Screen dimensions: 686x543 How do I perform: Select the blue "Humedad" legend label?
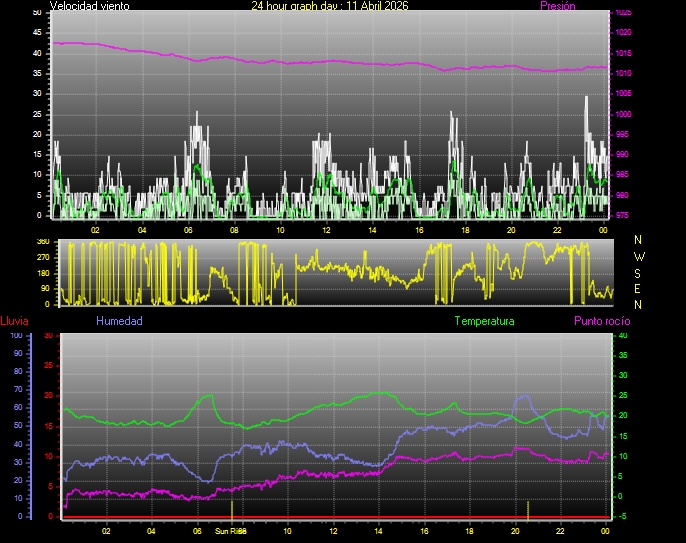pos(119,321)
